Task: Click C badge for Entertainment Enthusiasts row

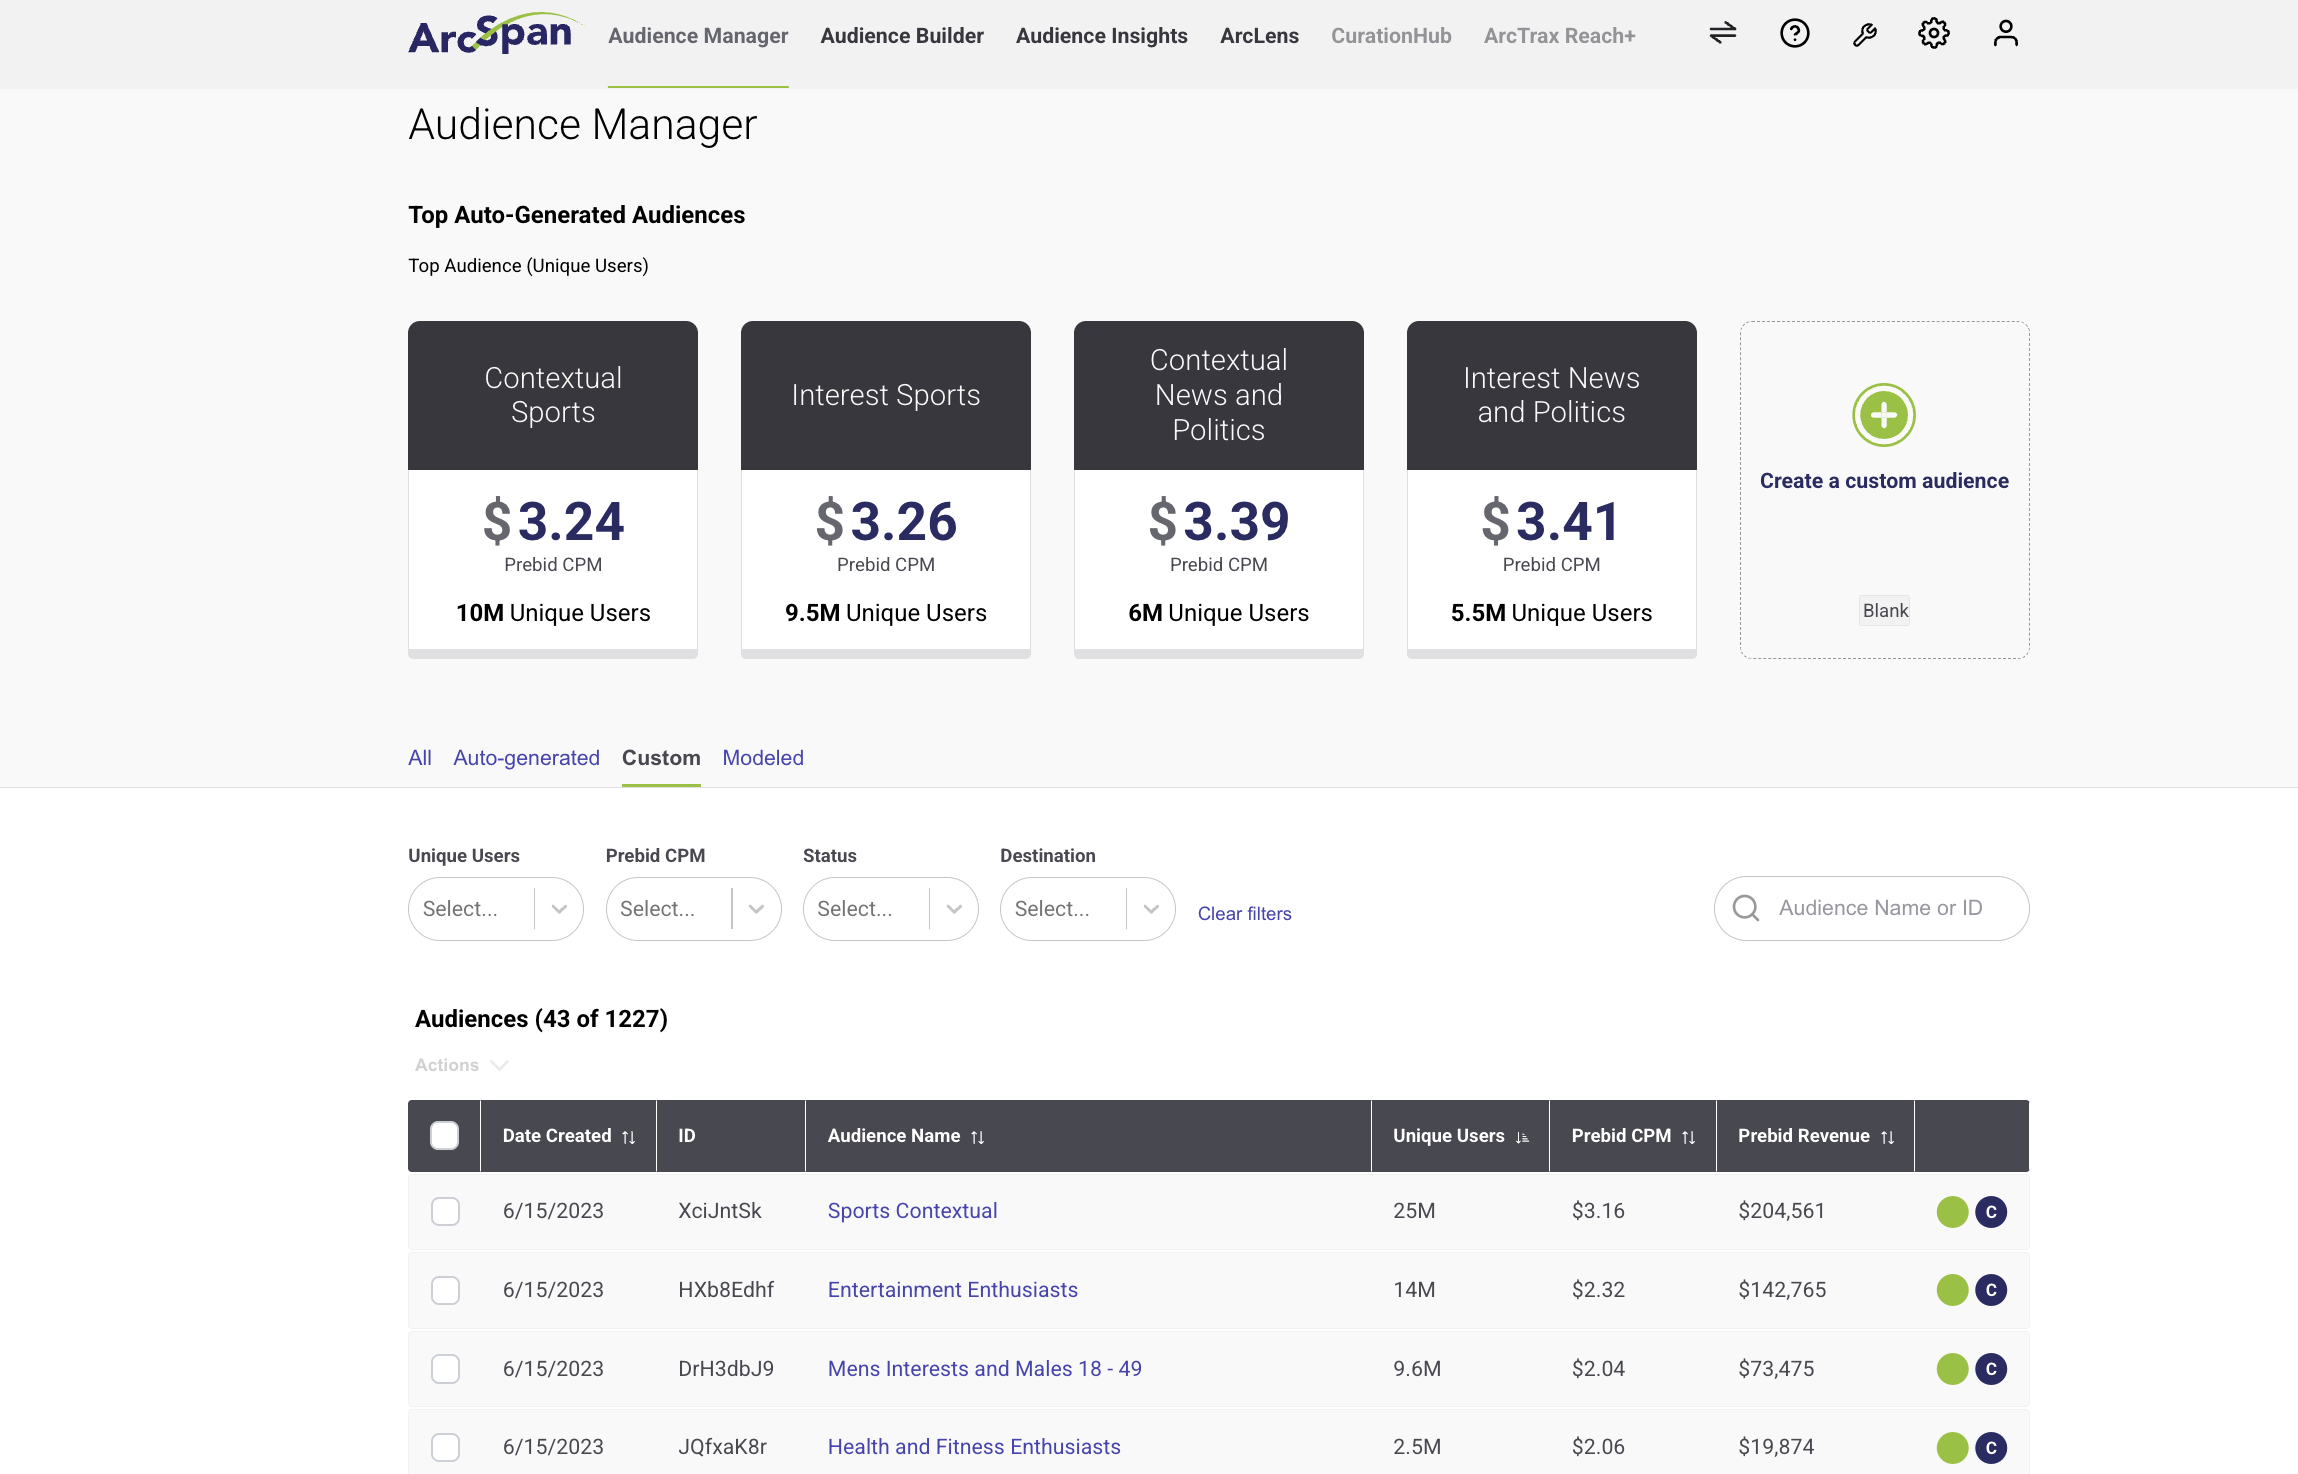Action: 1991,1290
